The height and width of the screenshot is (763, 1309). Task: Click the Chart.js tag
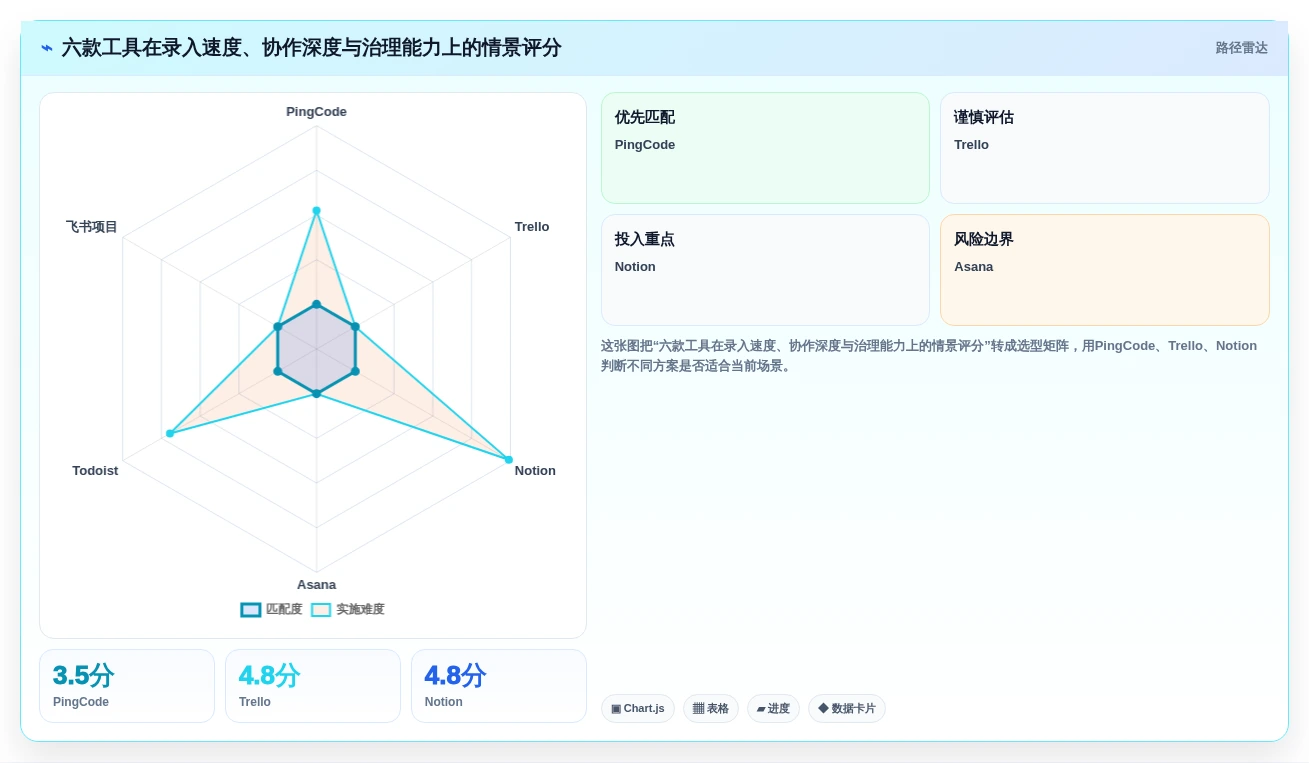click(638, 708)
